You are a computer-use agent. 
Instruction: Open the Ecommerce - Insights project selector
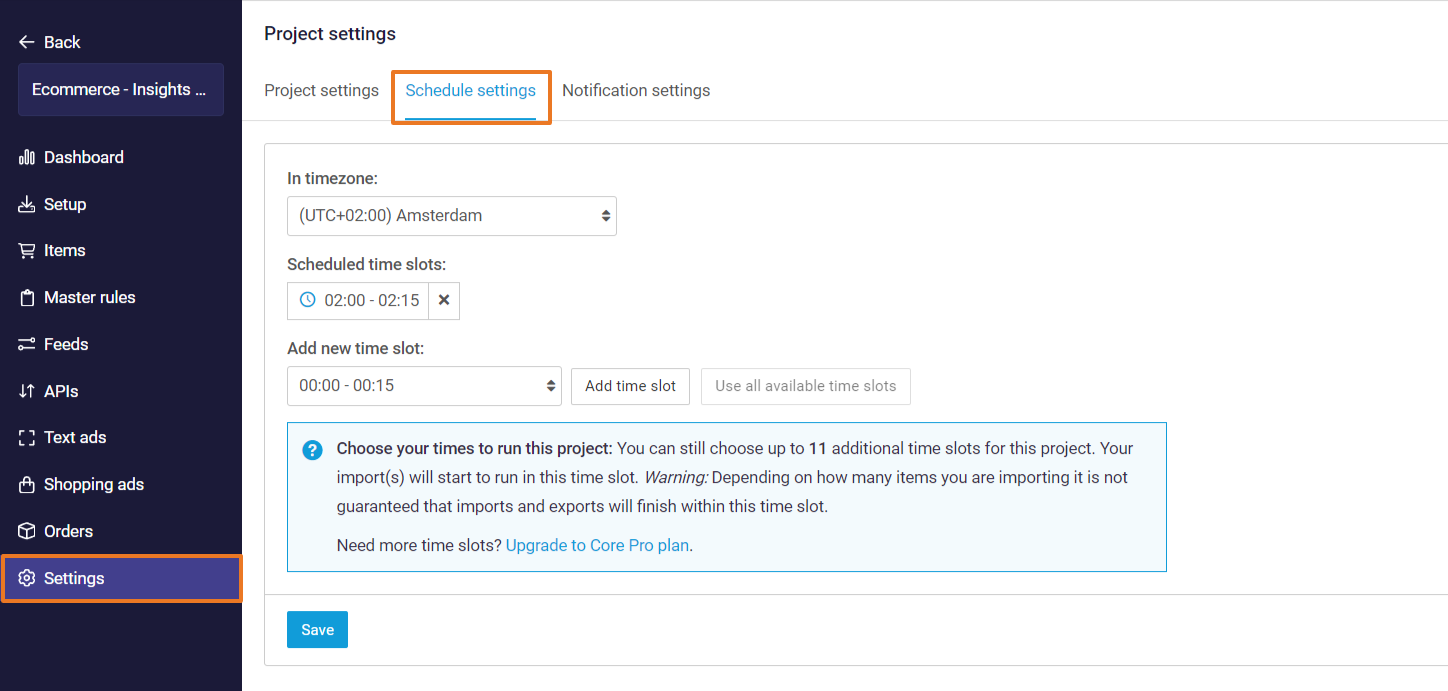(x=120, y=89)
